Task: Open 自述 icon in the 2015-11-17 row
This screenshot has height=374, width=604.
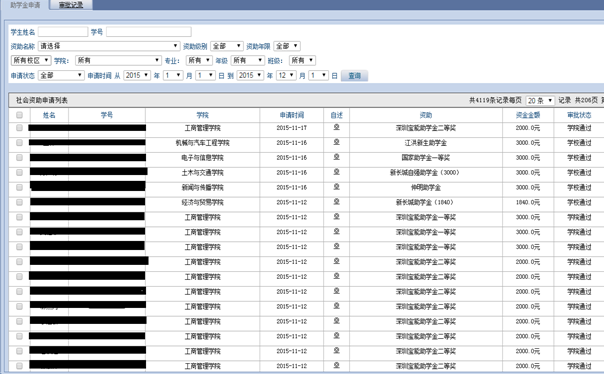Action: (336, 127)
